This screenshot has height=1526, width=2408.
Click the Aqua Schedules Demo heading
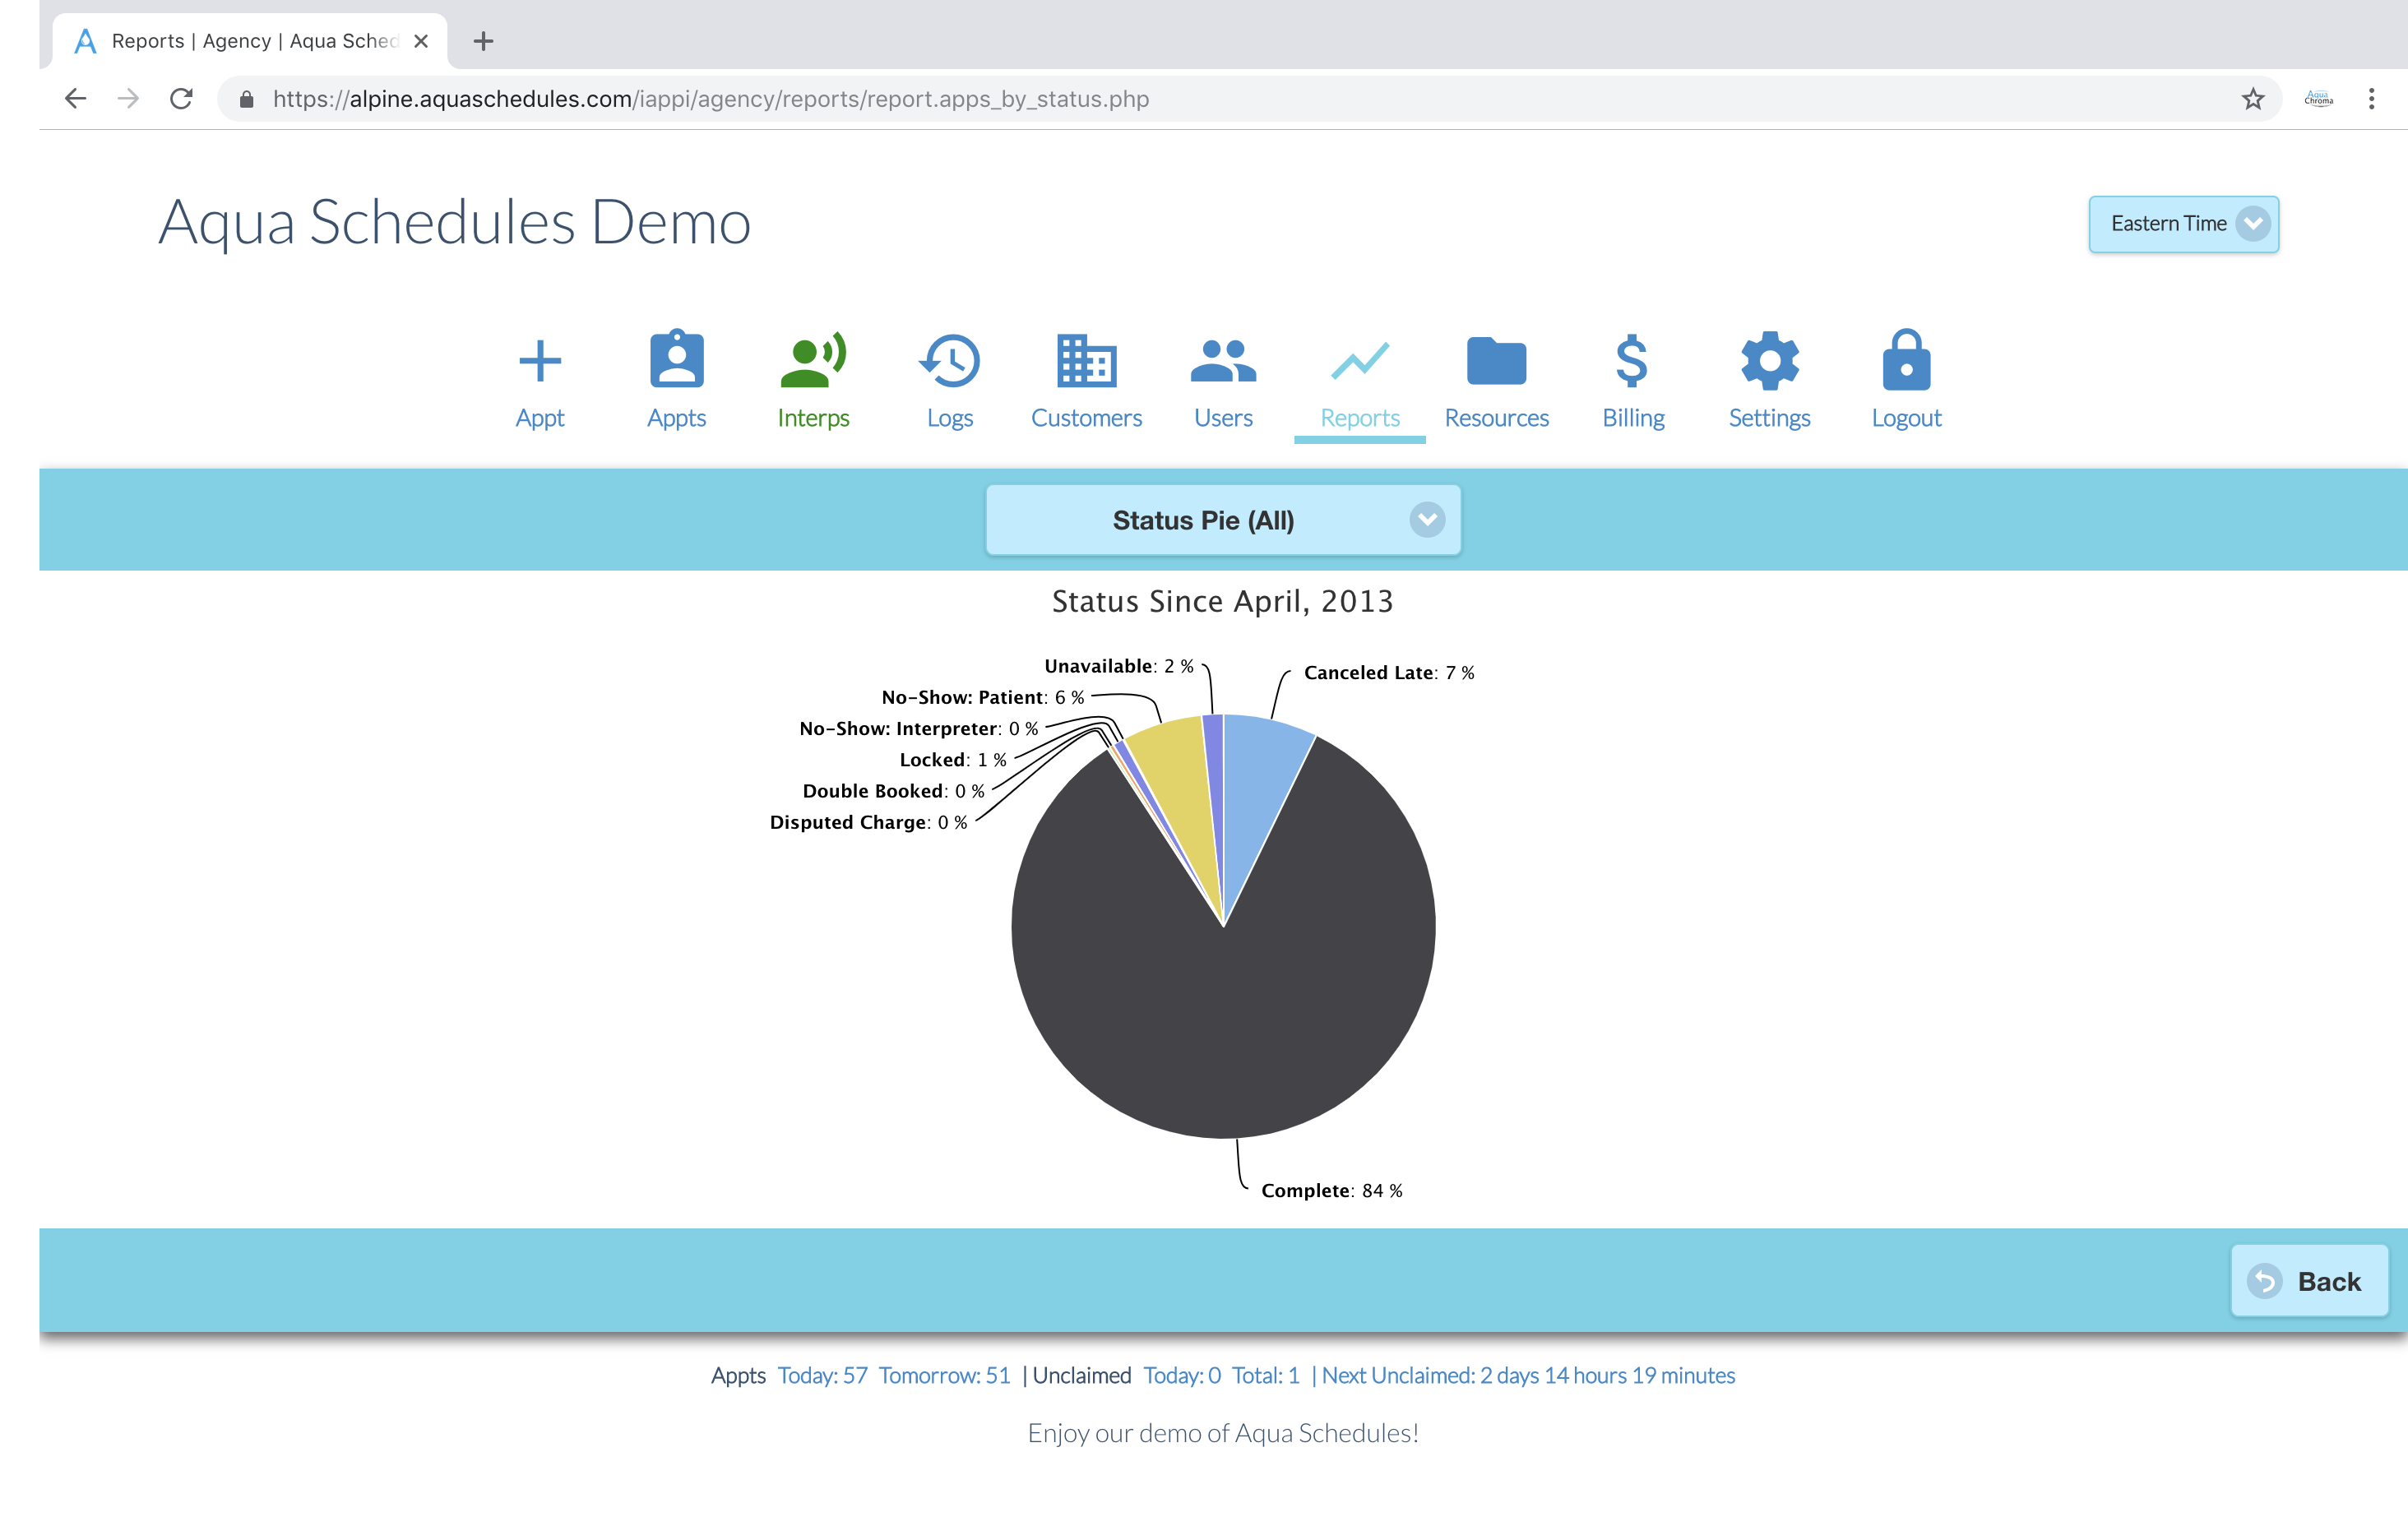click(x=454, y=222)
